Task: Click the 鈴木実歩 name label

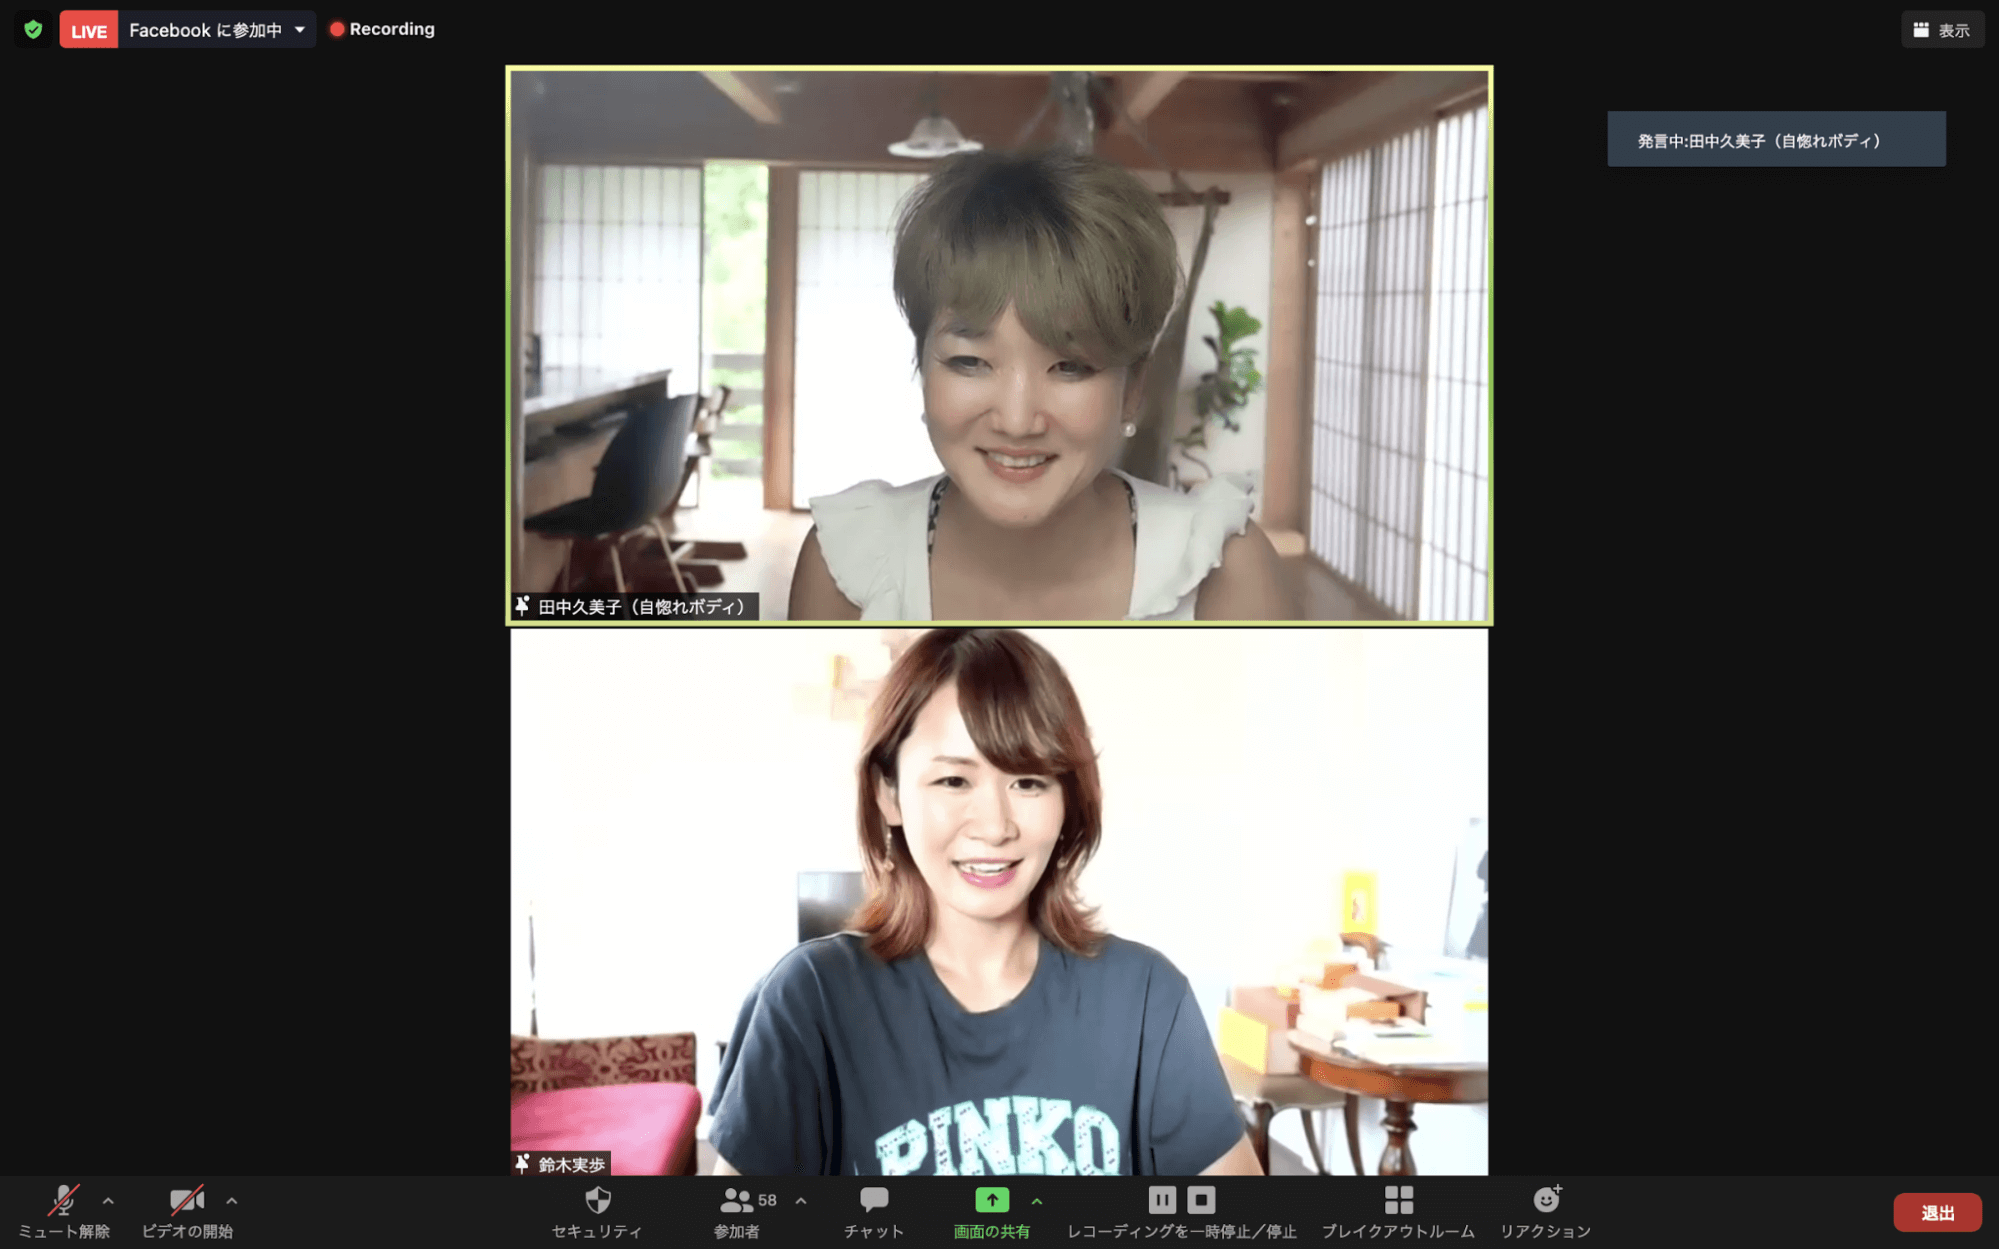Action: tap(572, 1165)
